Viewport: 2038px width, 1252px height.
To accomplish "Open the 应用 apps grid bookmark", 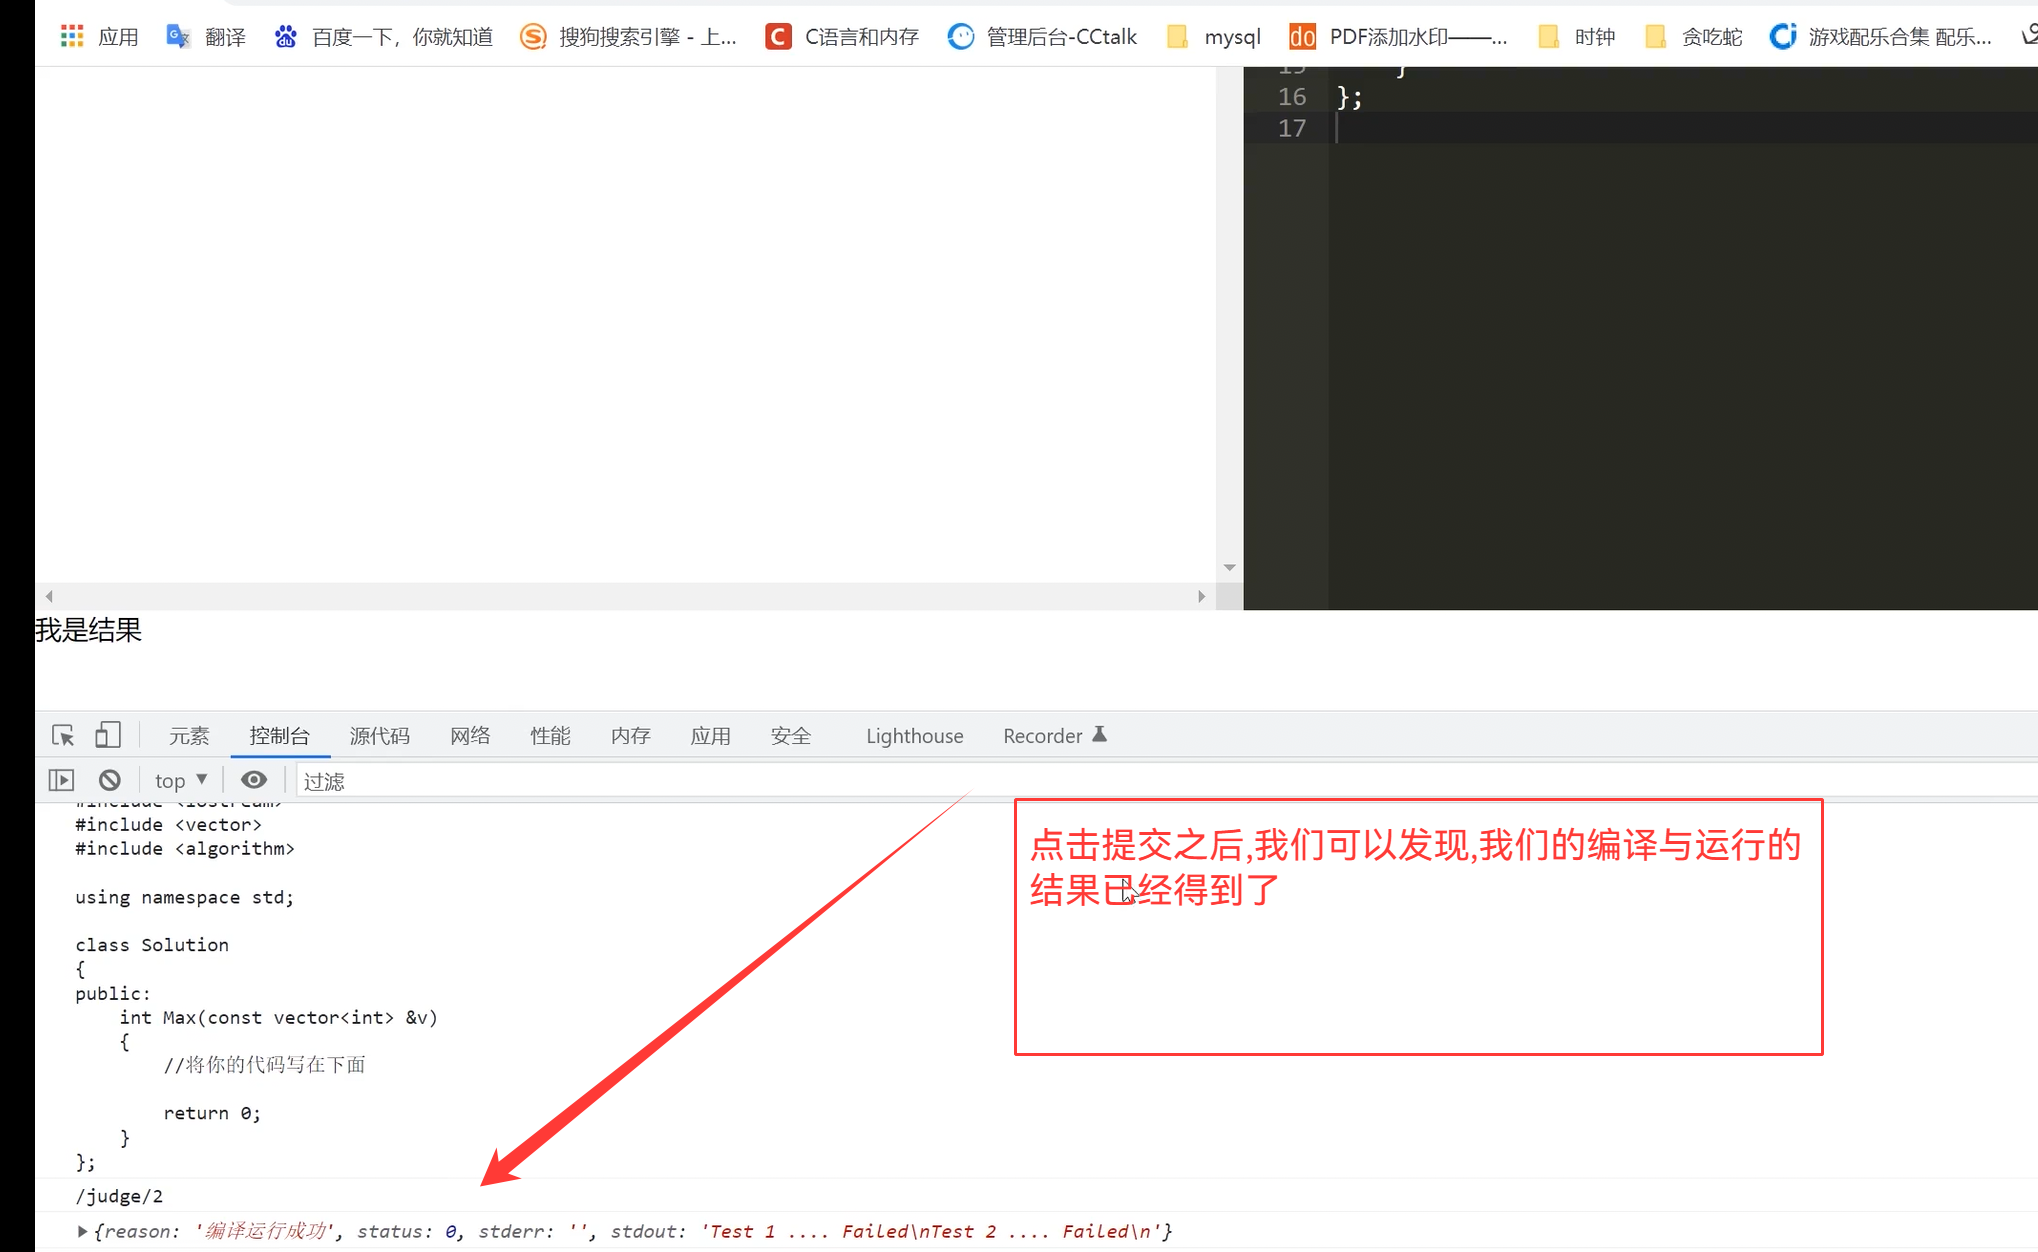I will point(99,37).
